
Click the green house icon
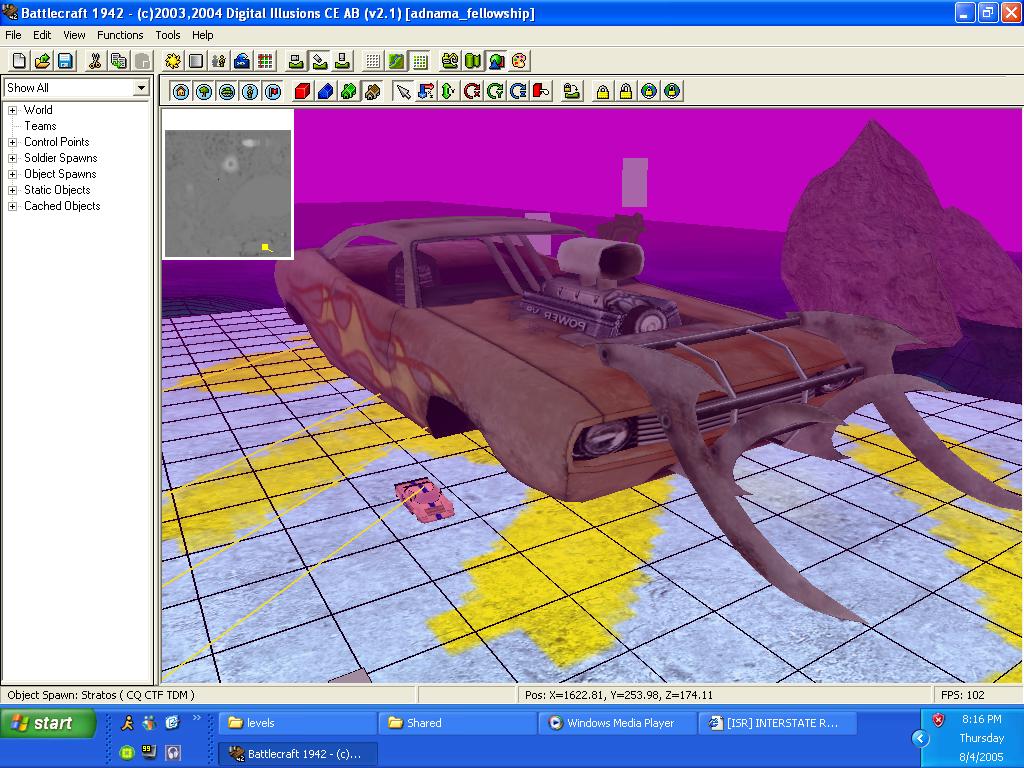click(349, 91)
